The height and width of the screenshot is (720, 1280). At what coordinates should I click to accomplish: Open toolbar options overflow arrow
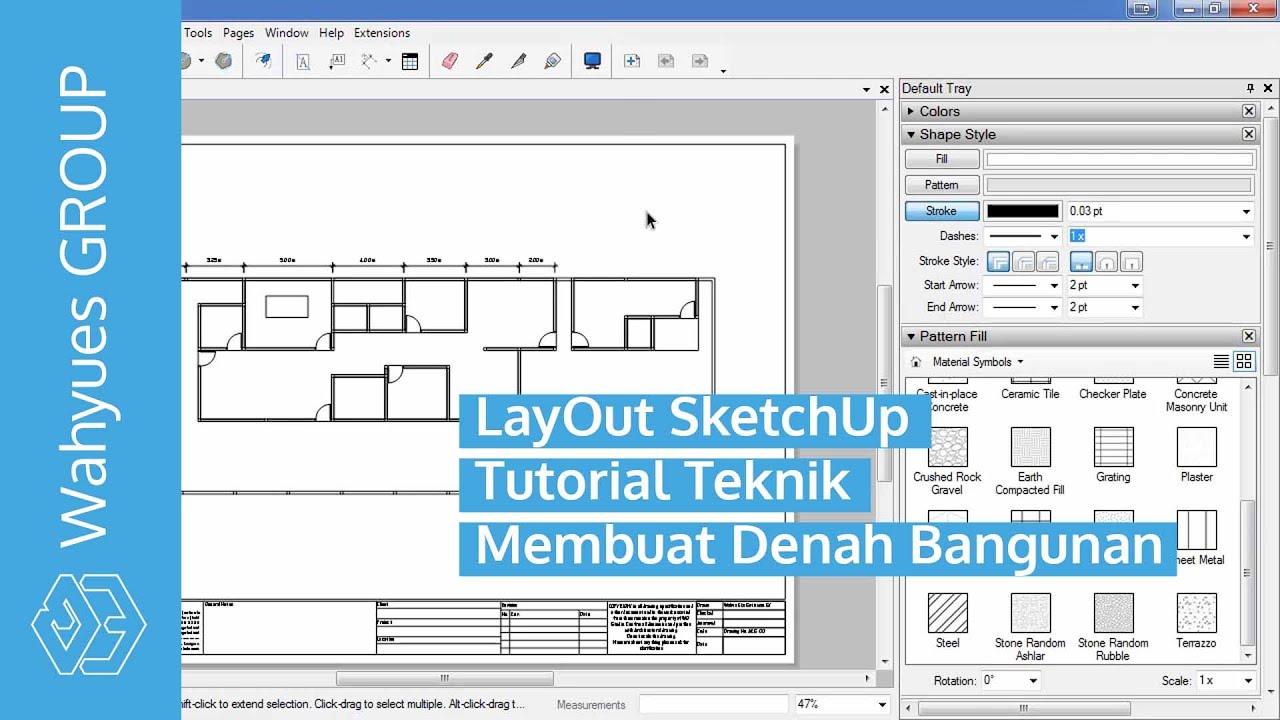coord(723,71)
